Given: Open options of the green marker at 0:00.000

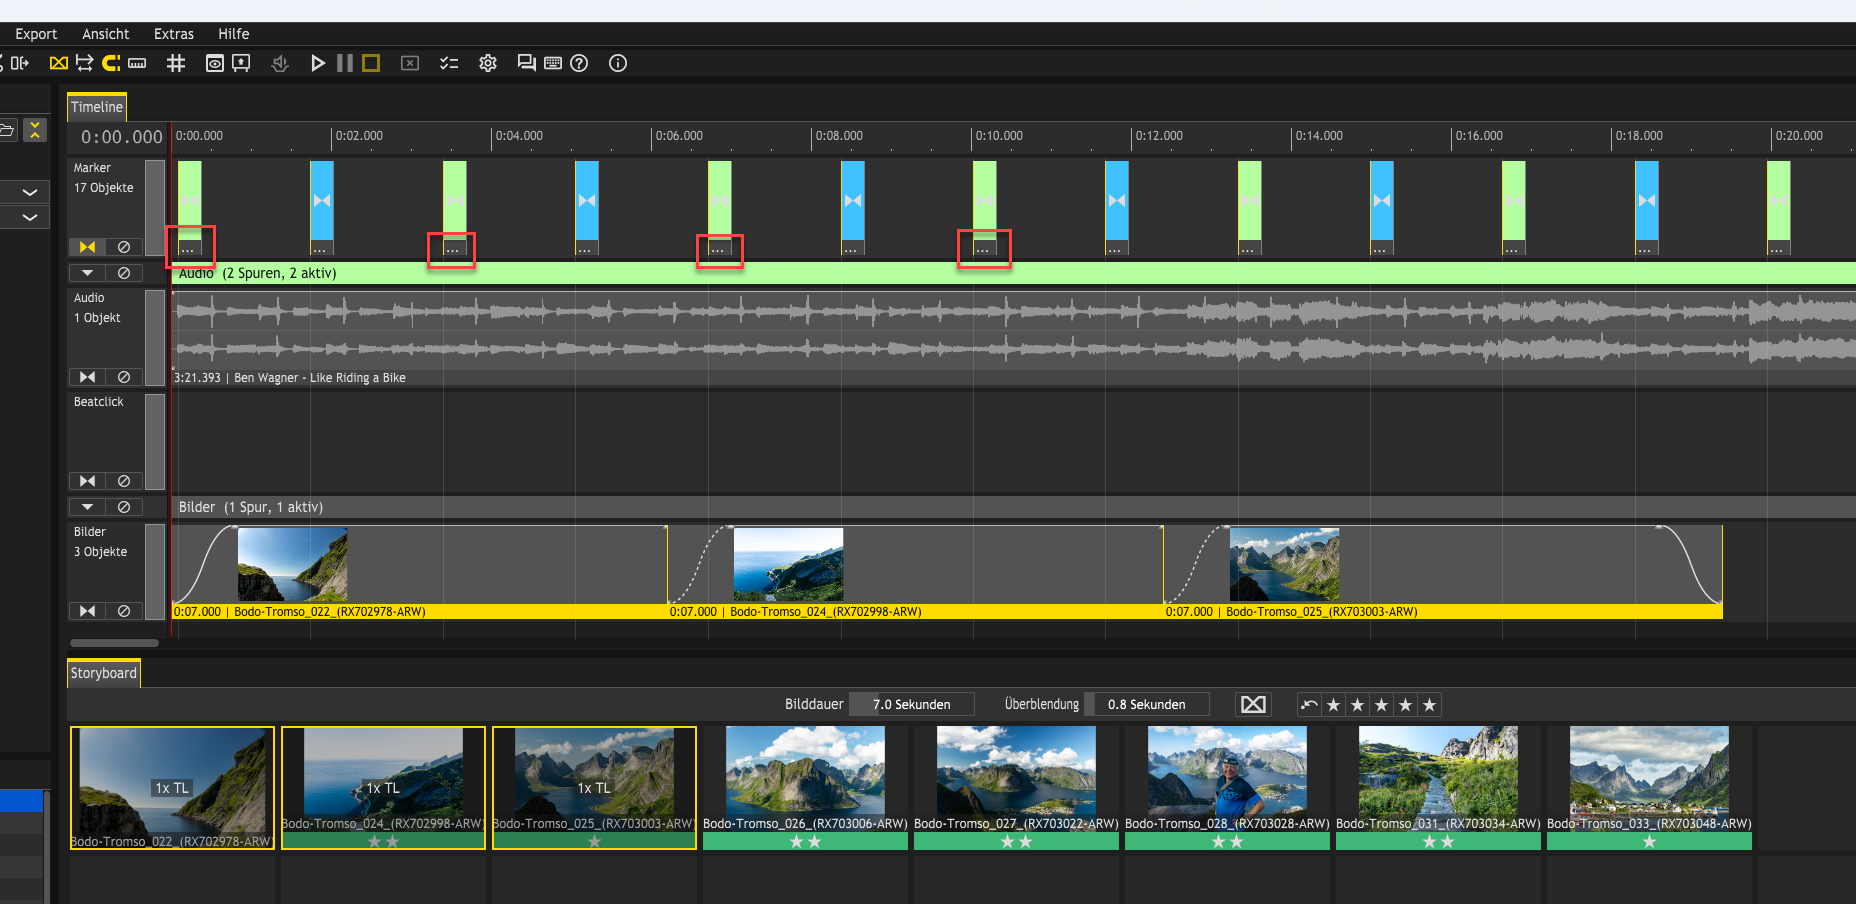Looking at the screenshot, I should point(189,248).
